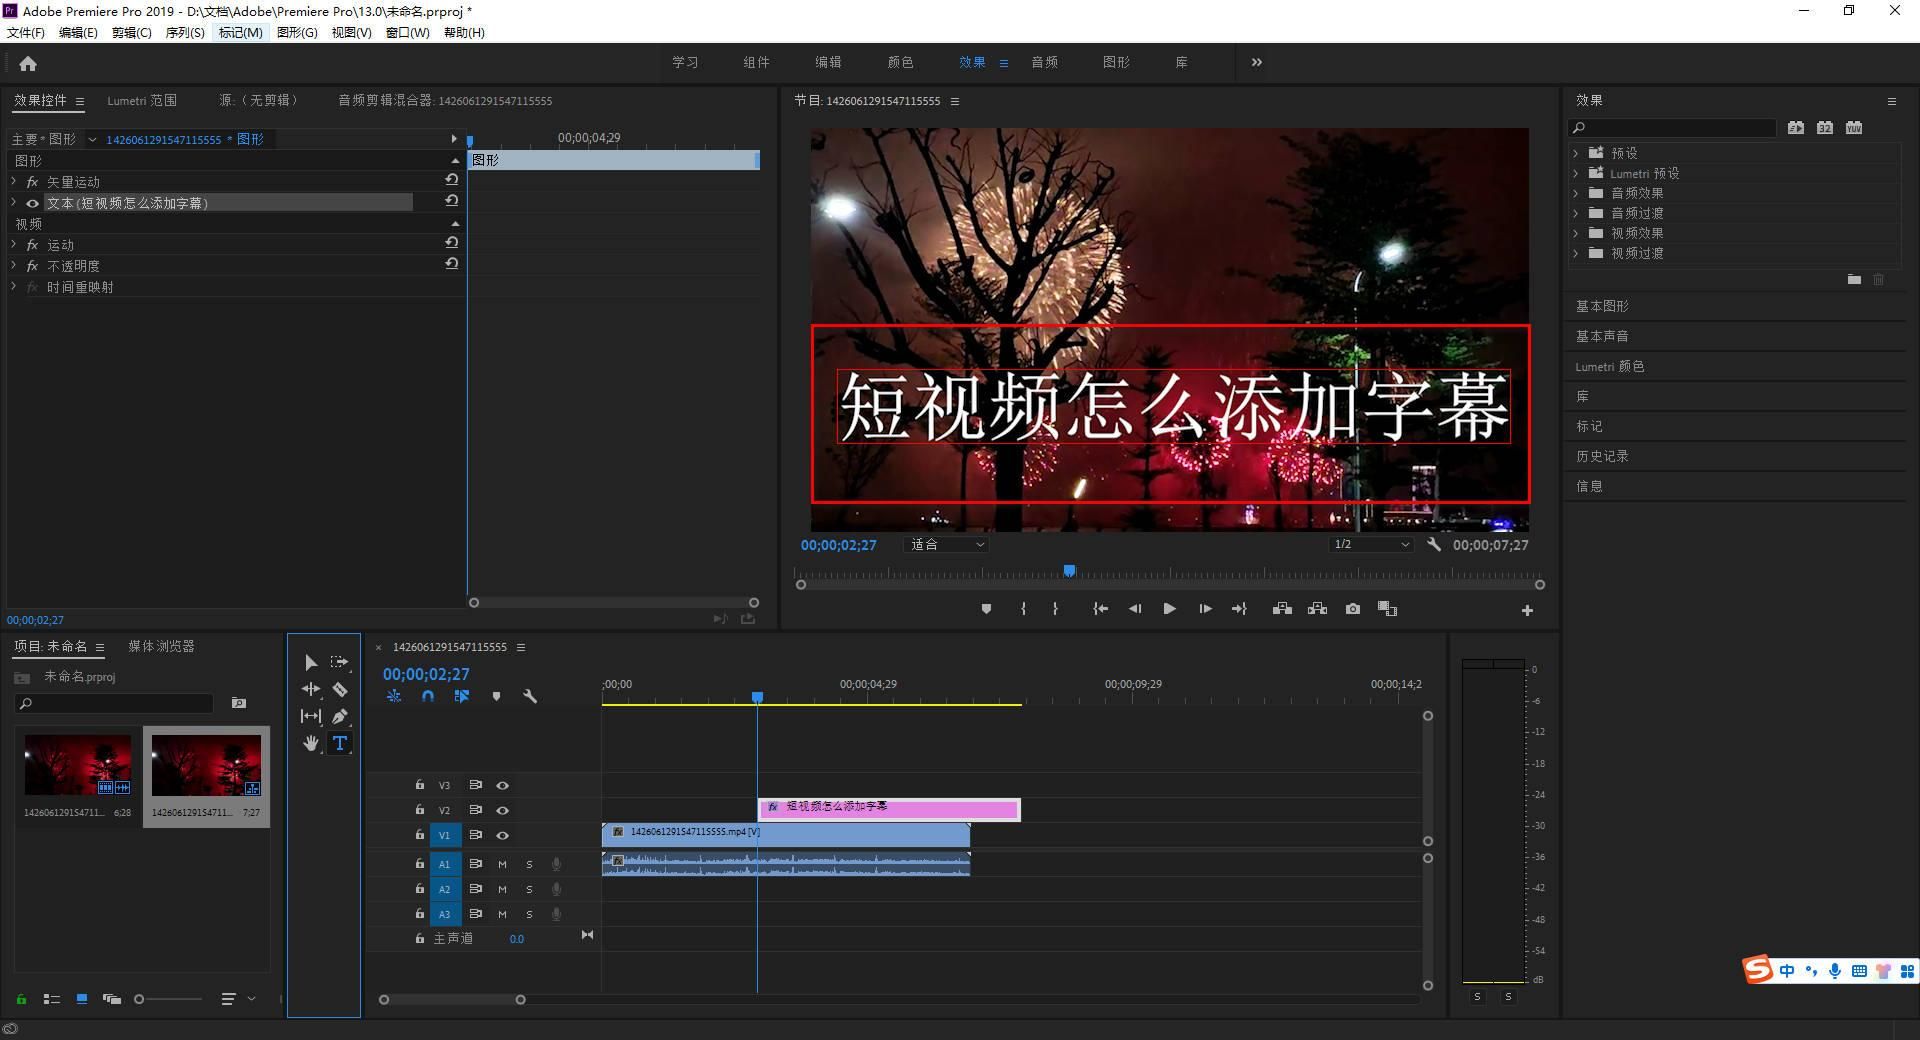
Task: Expand the 运动 effect
Action: tap(13, 245)
